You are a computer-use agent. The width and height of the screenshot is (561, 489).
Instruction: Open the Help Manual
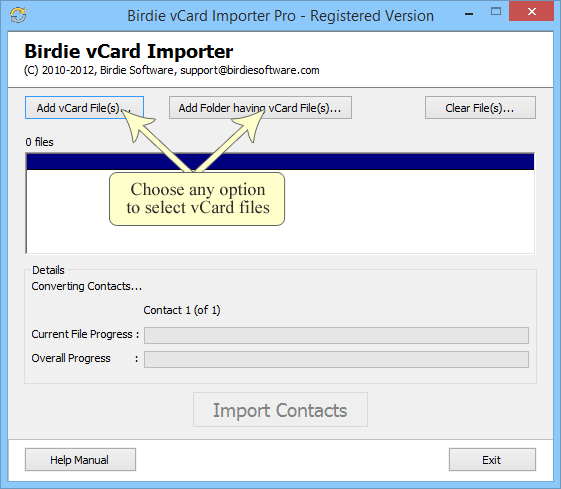tap(80, 460)
